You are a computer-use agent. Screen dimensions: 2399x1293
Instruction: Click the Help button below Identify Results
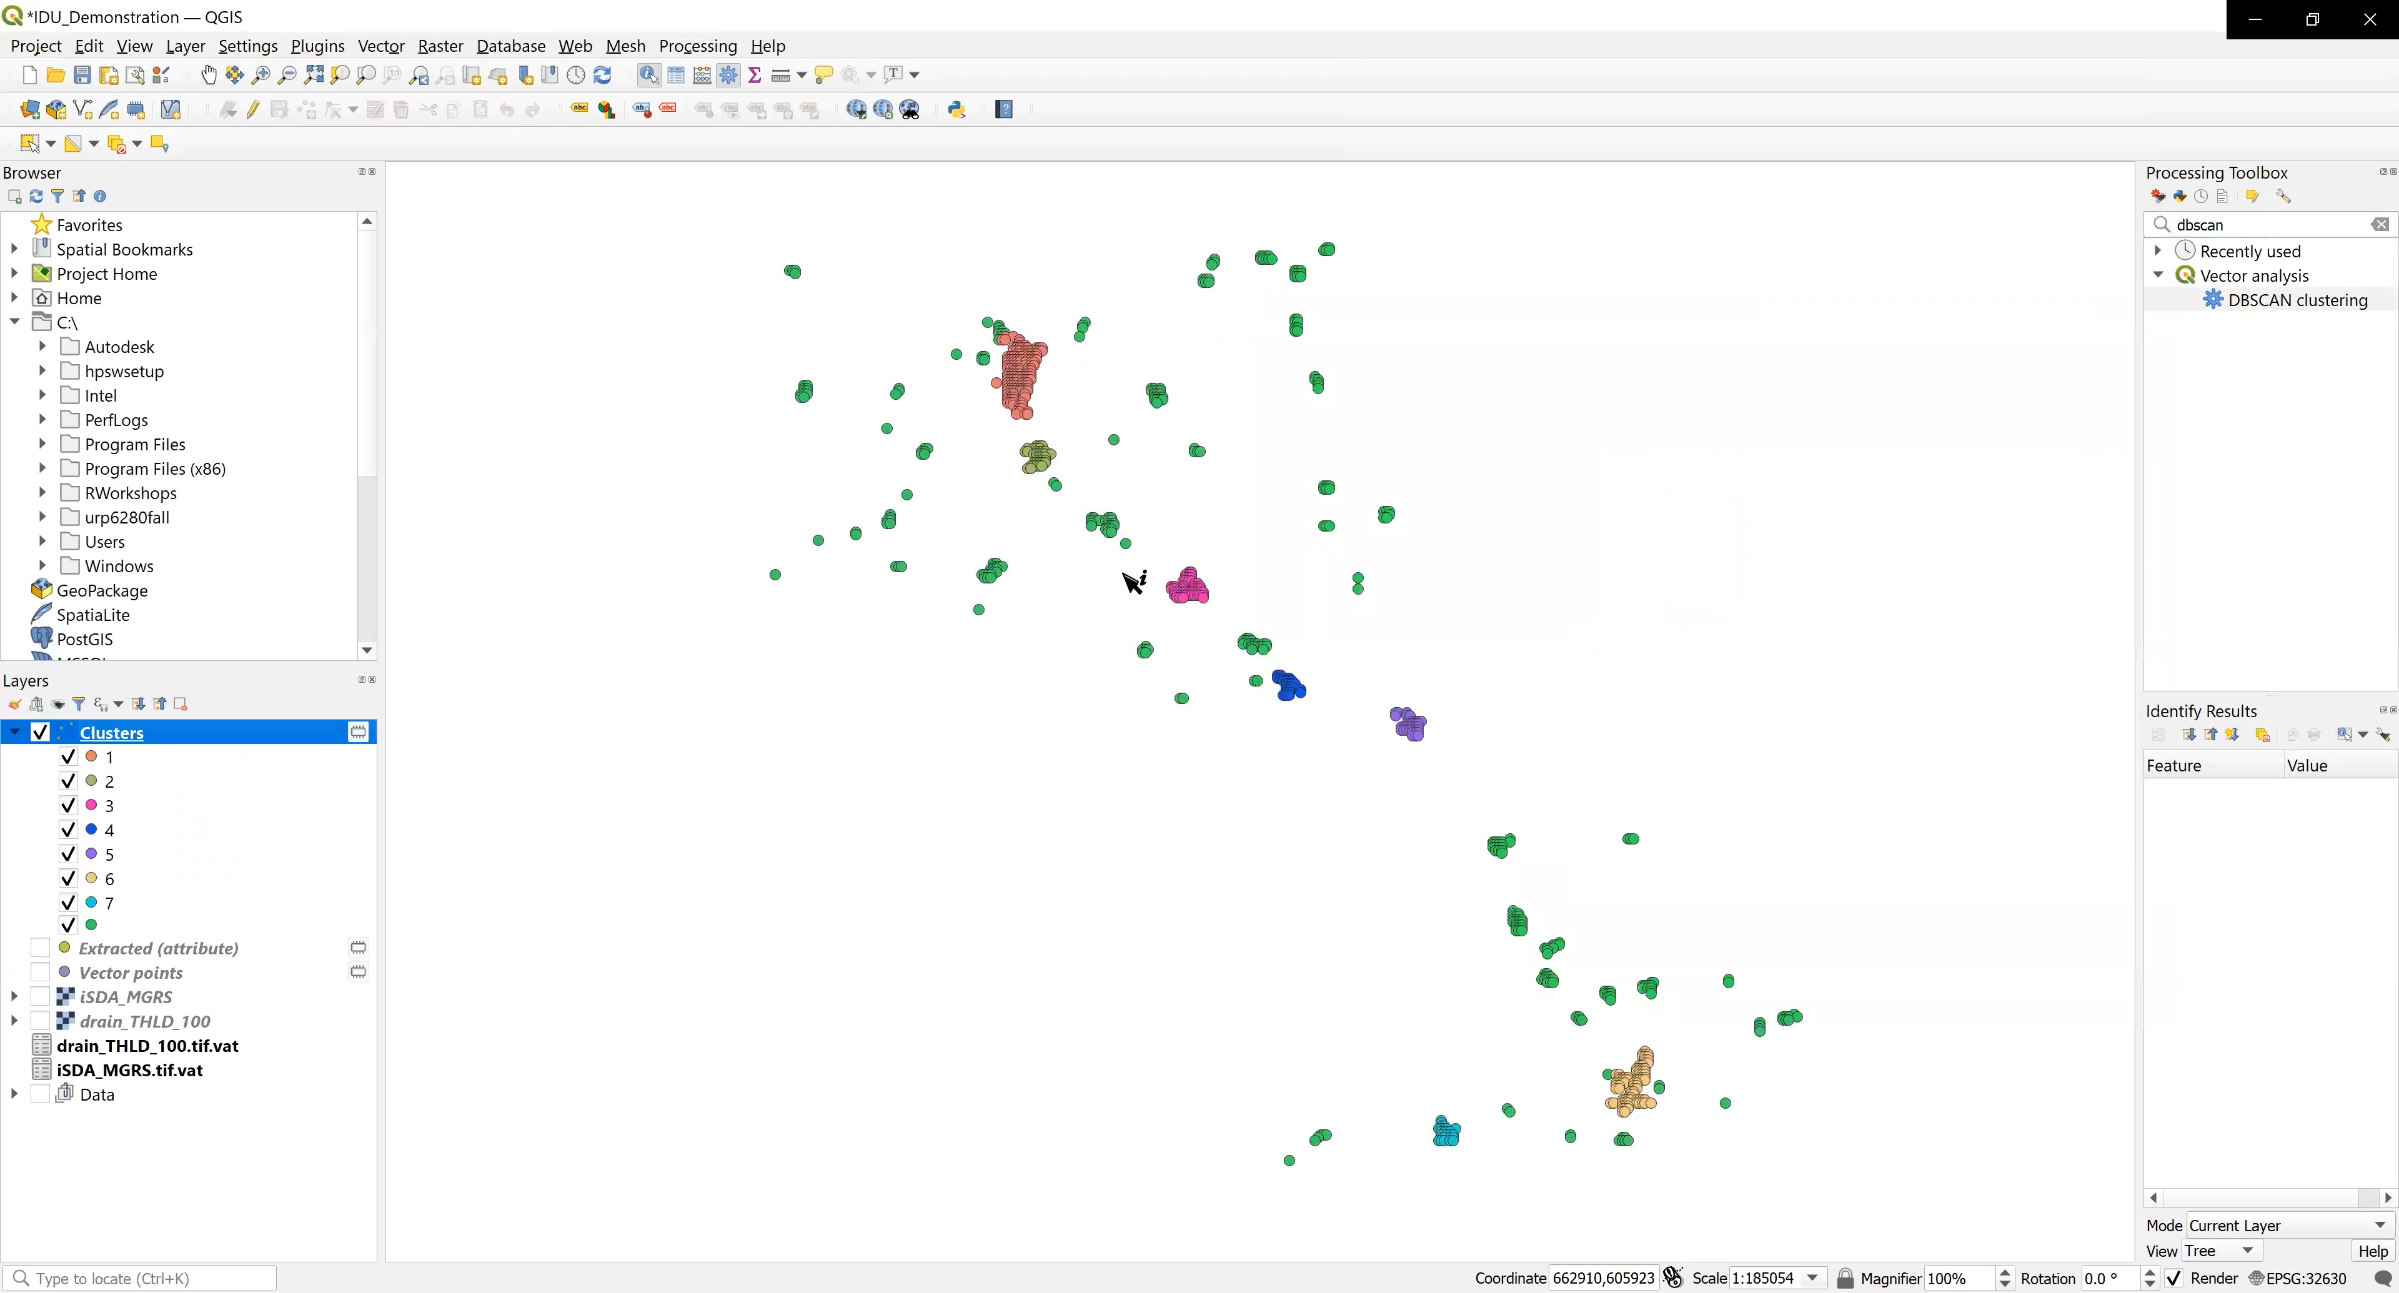pos(2372,1251)
